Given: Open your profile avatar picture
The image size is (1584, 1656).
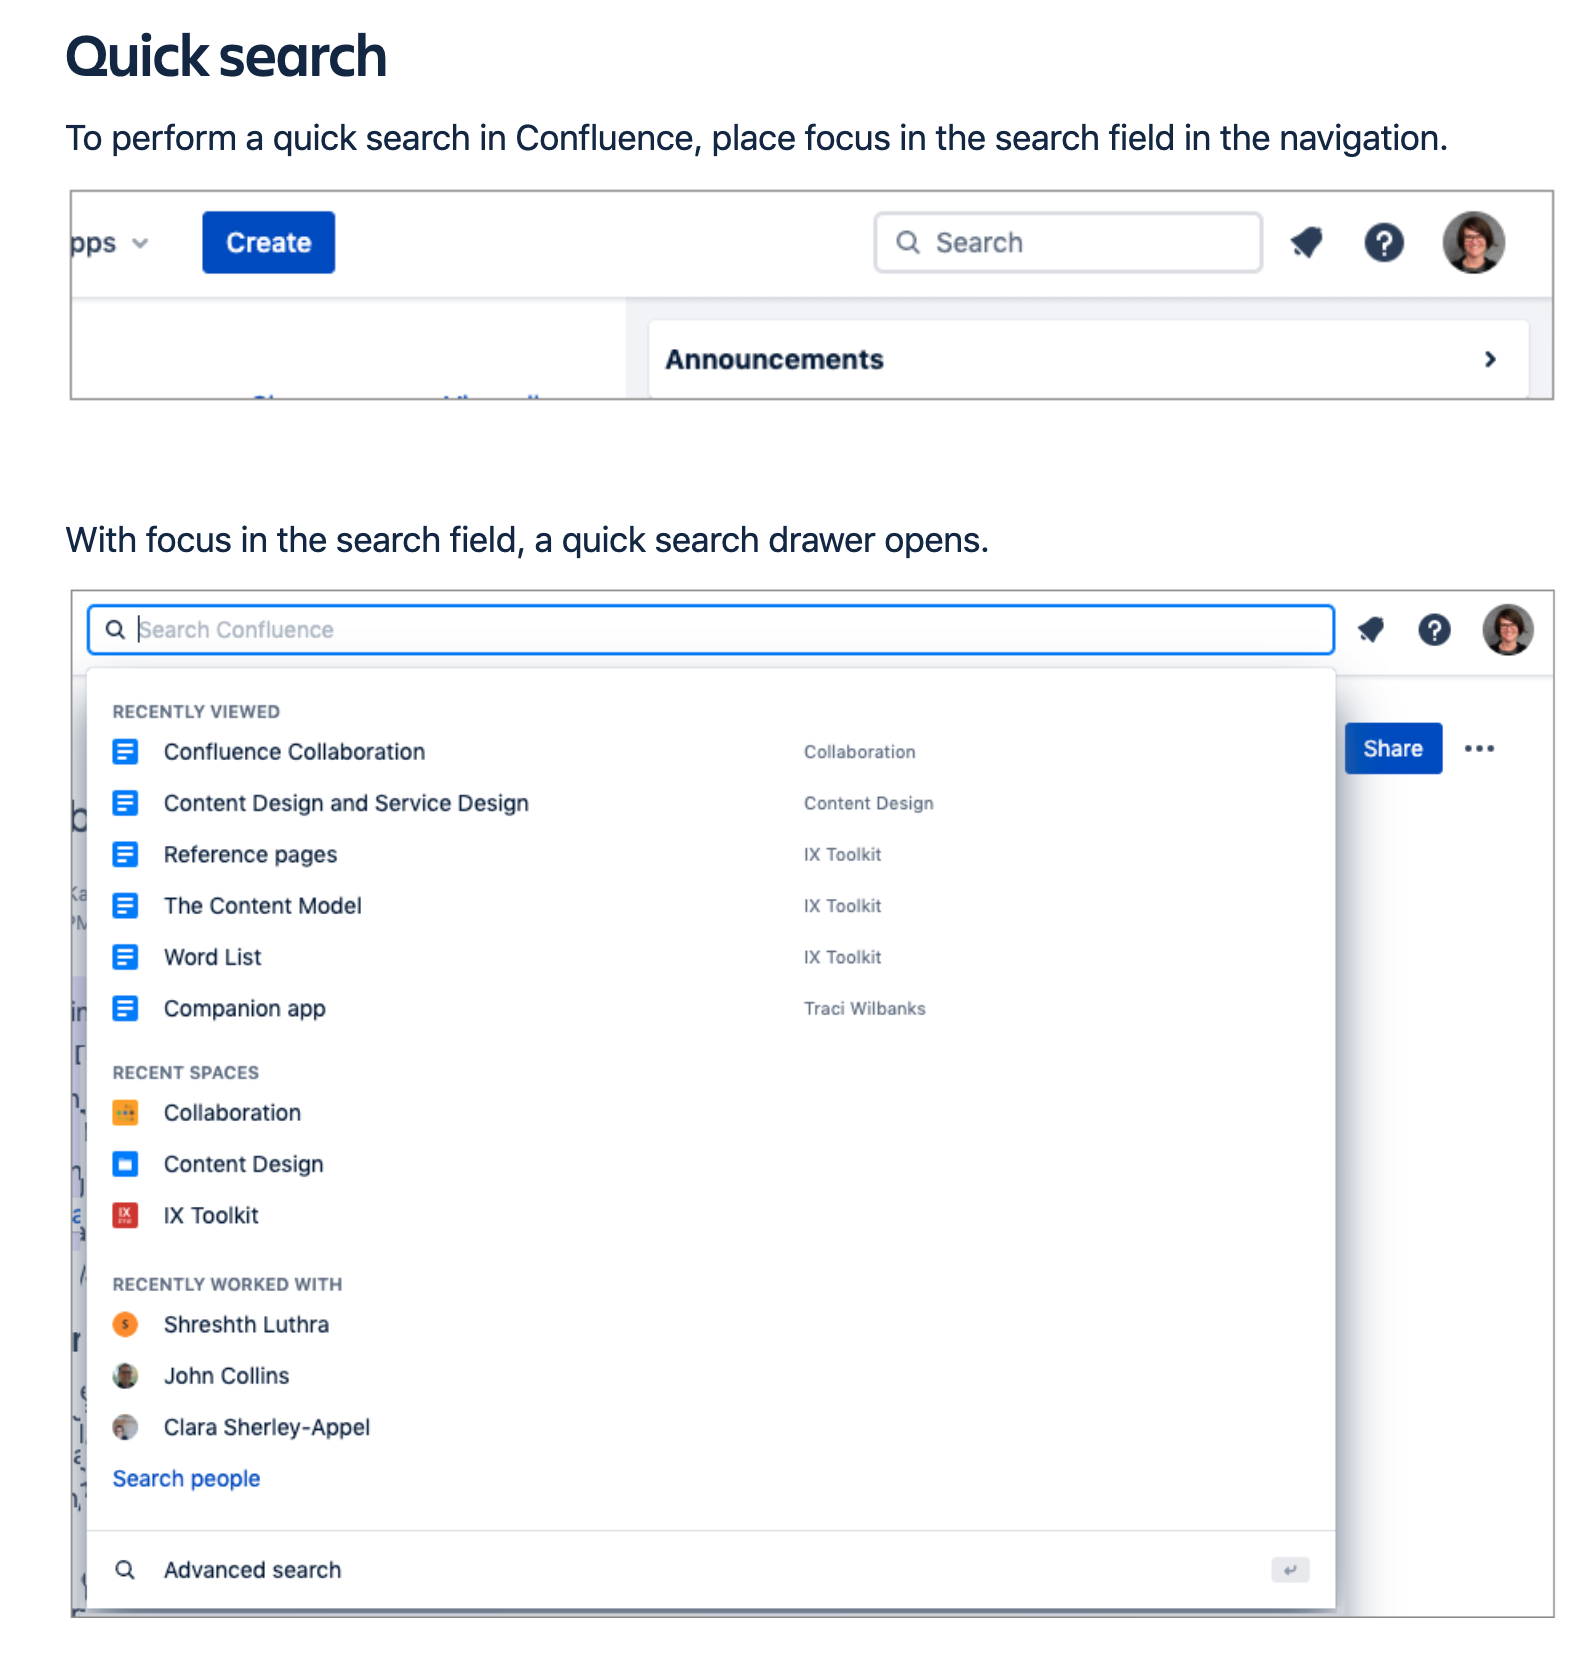Looking at the screenshot, I should pos(1474,242).
